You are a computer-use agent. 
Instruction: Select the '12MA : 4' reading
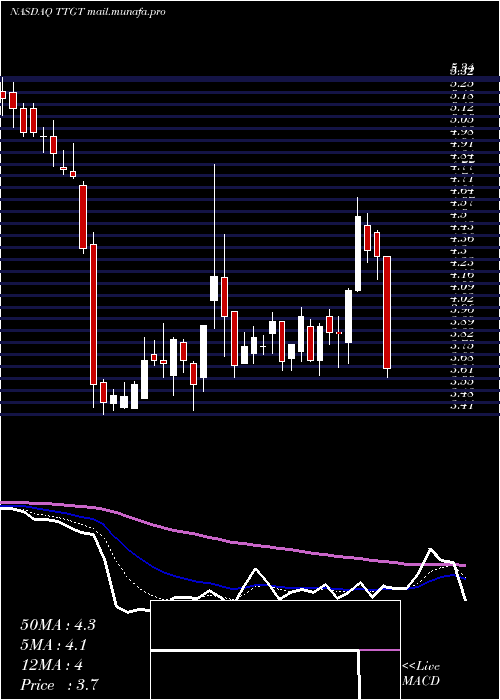(51, 665)
